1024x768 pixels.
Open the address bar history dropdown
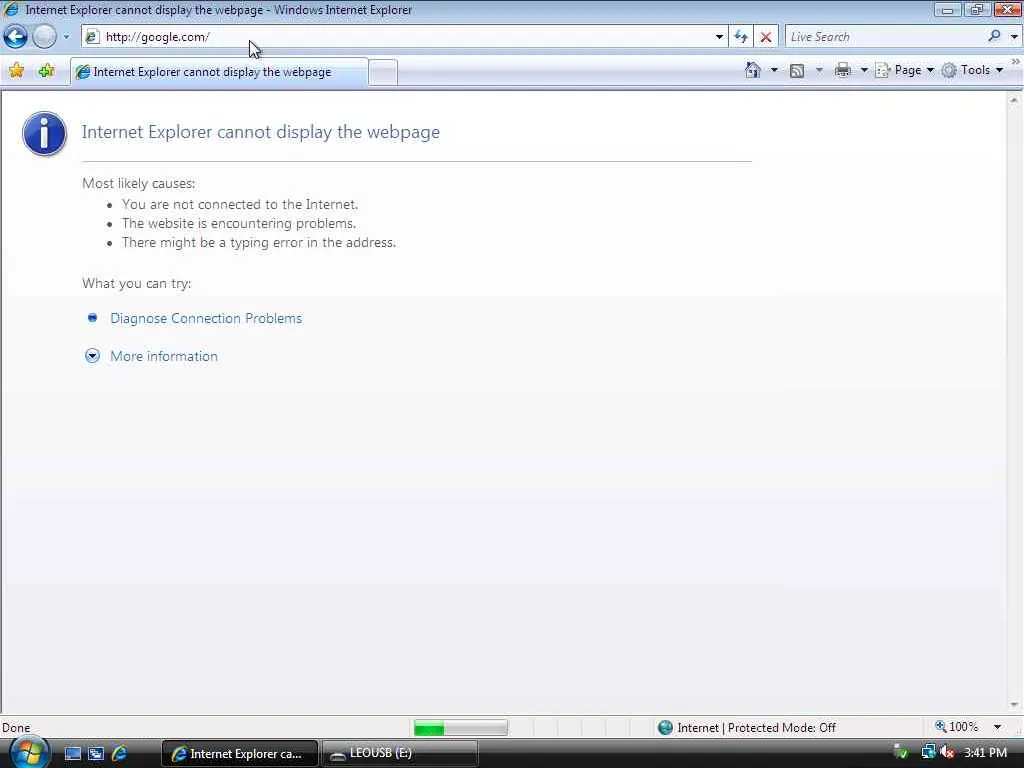(x=719, y=37)
